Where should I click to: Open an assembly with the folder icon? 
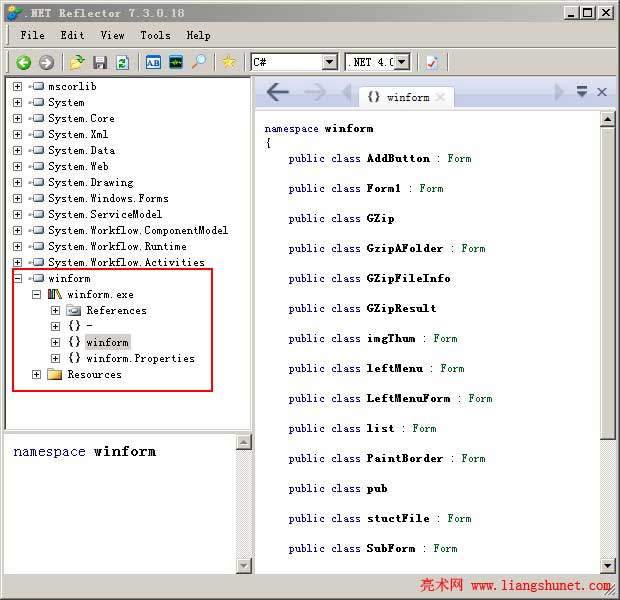(77, 62)
